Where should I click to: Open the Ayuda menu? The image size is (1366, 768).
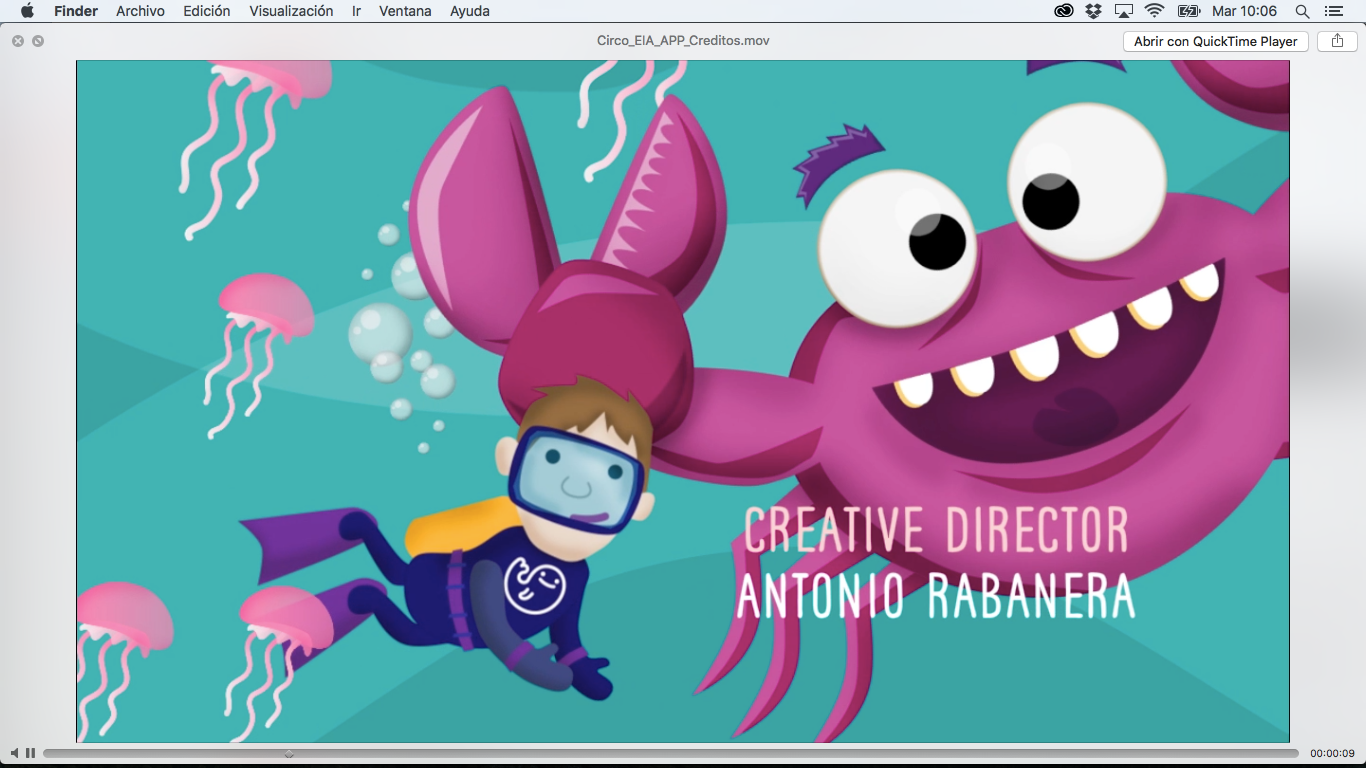pyautogui.click(x=470, y=11)
